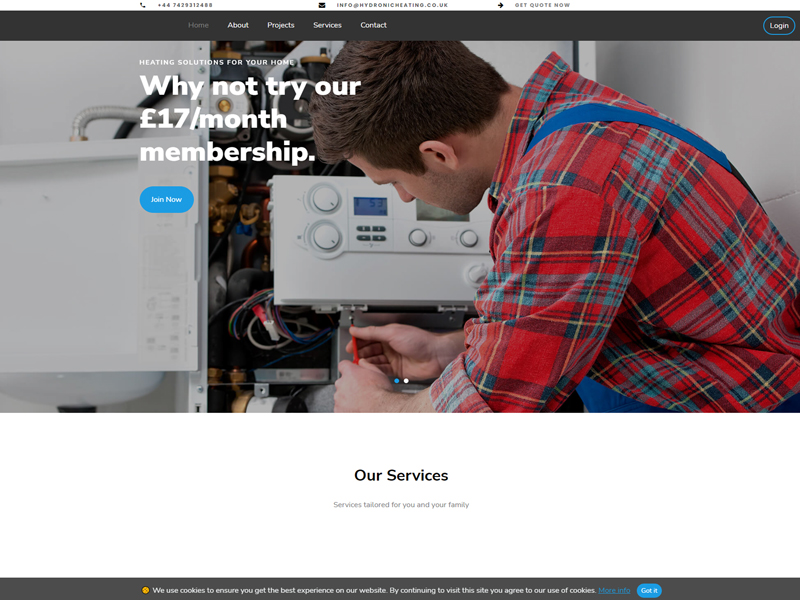
Task: Open the More info cookie link
Action: 614,590
